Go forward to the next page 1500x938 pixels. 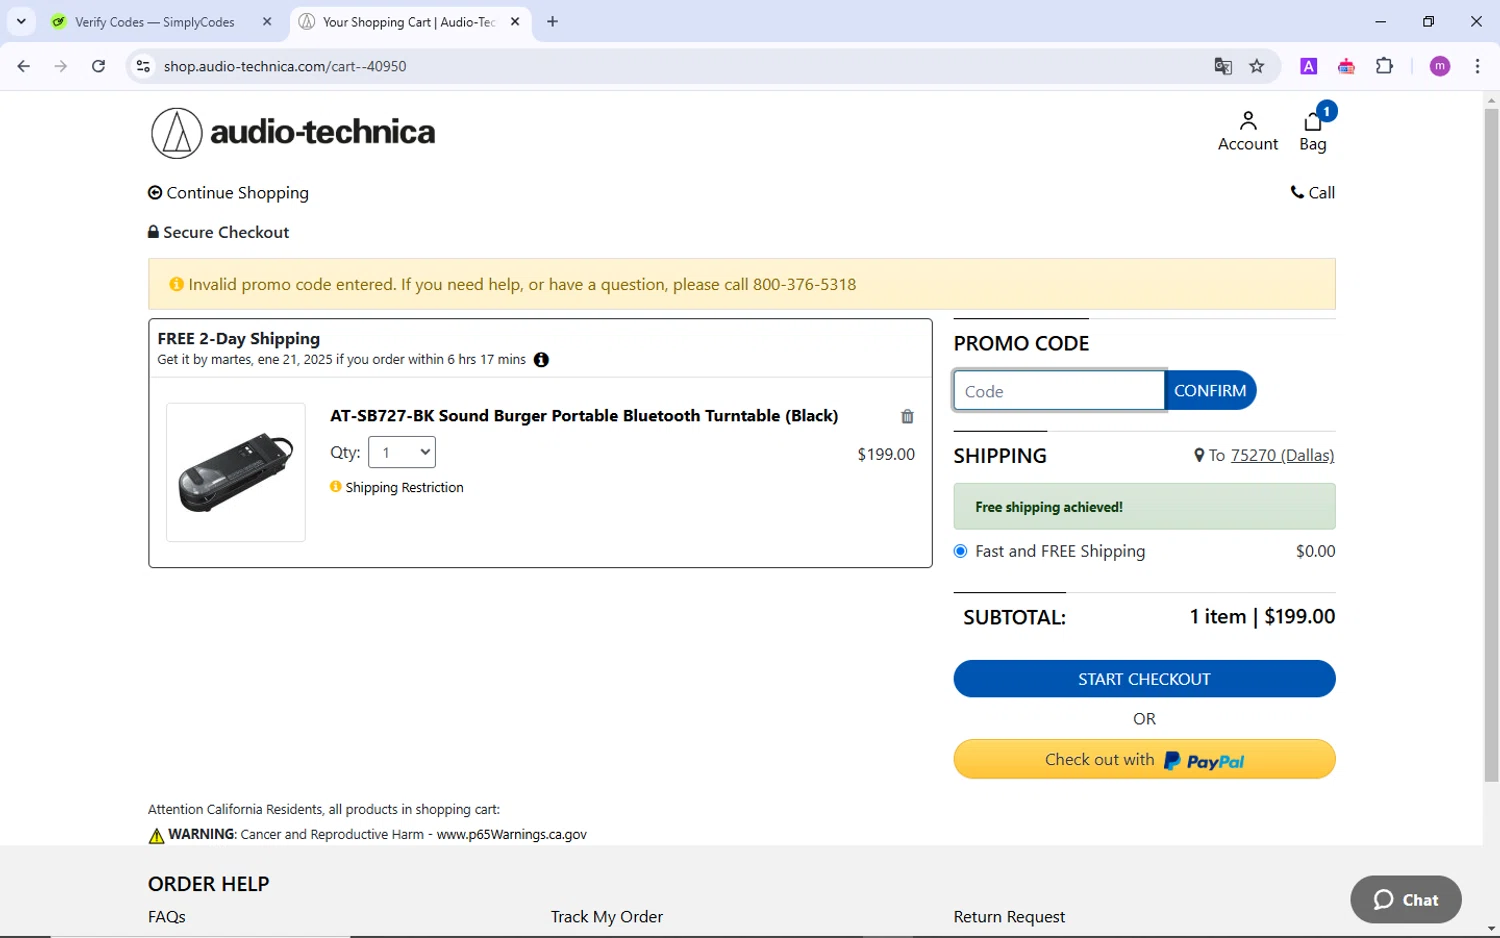click(x=61, y=66)
